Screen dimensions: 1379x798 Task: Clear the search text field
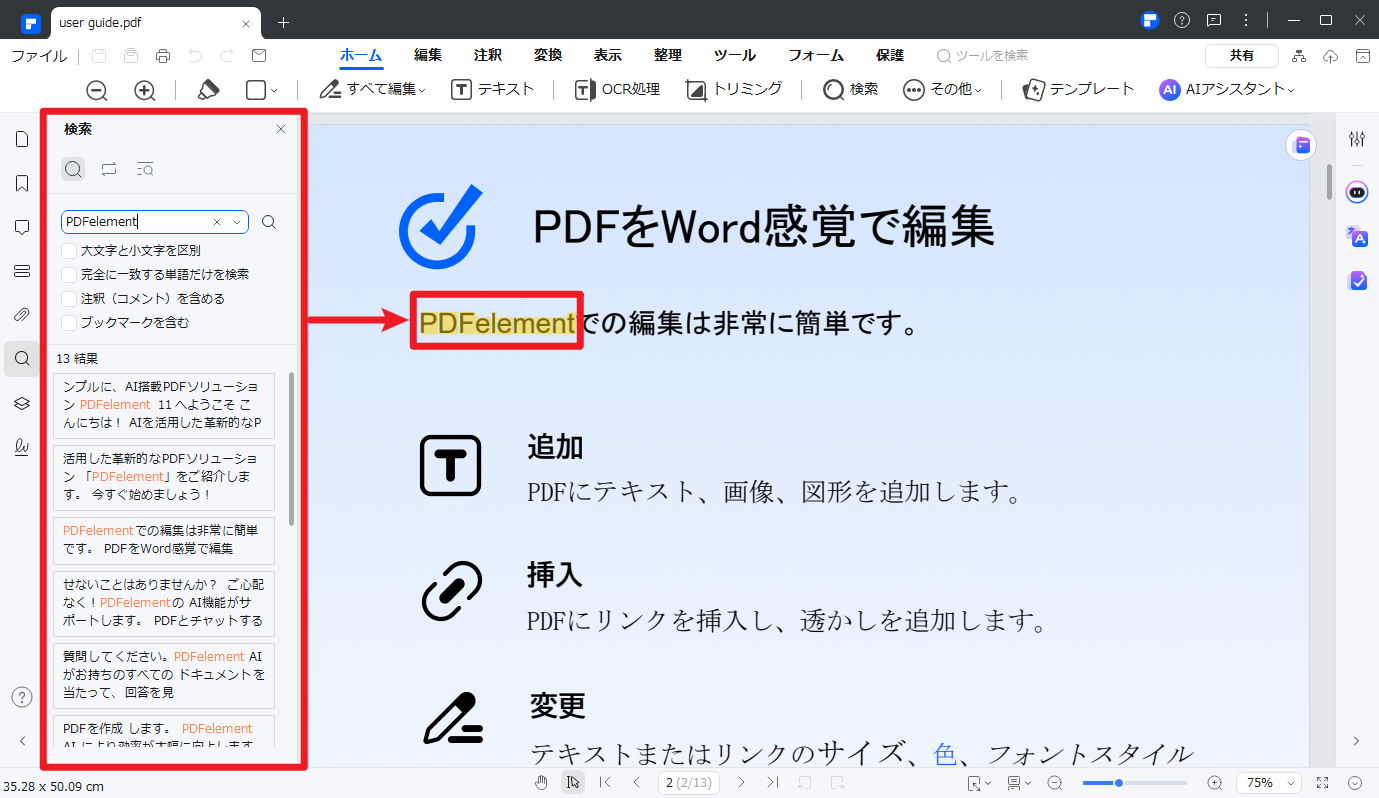tap(217, 222)
